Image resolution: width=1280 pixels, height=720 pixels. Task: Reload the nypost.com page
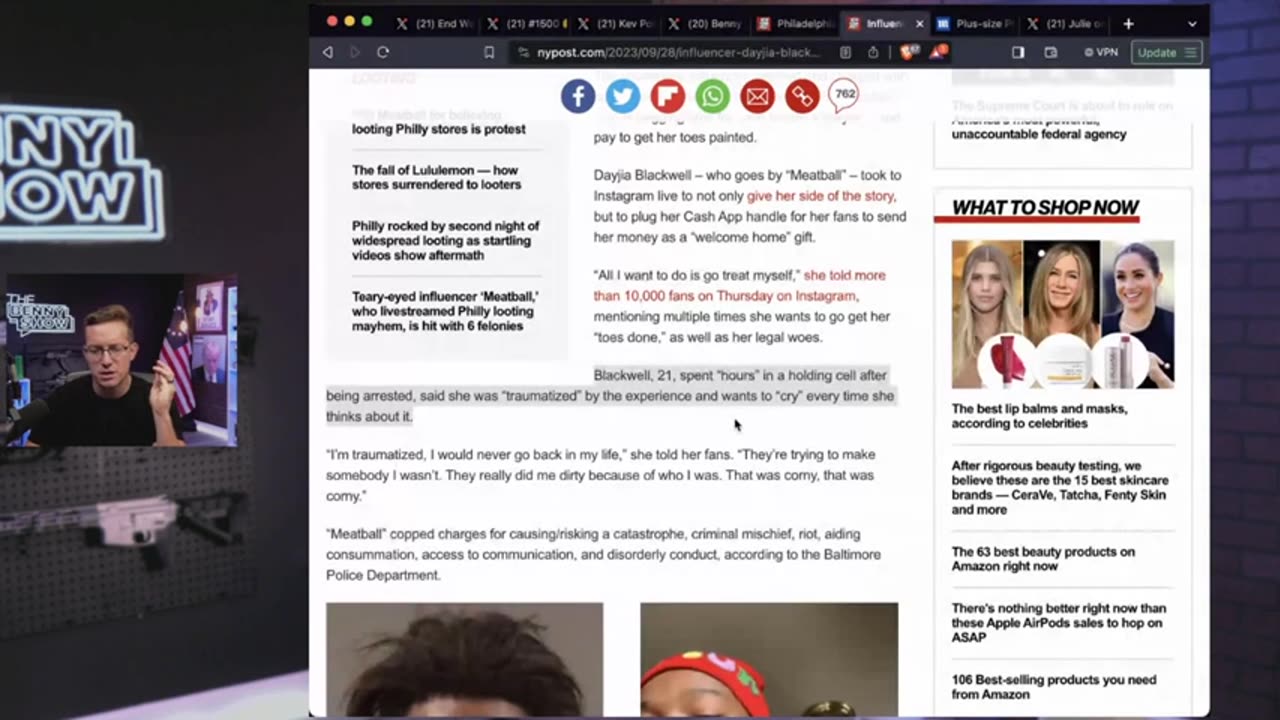pos(383,52)
